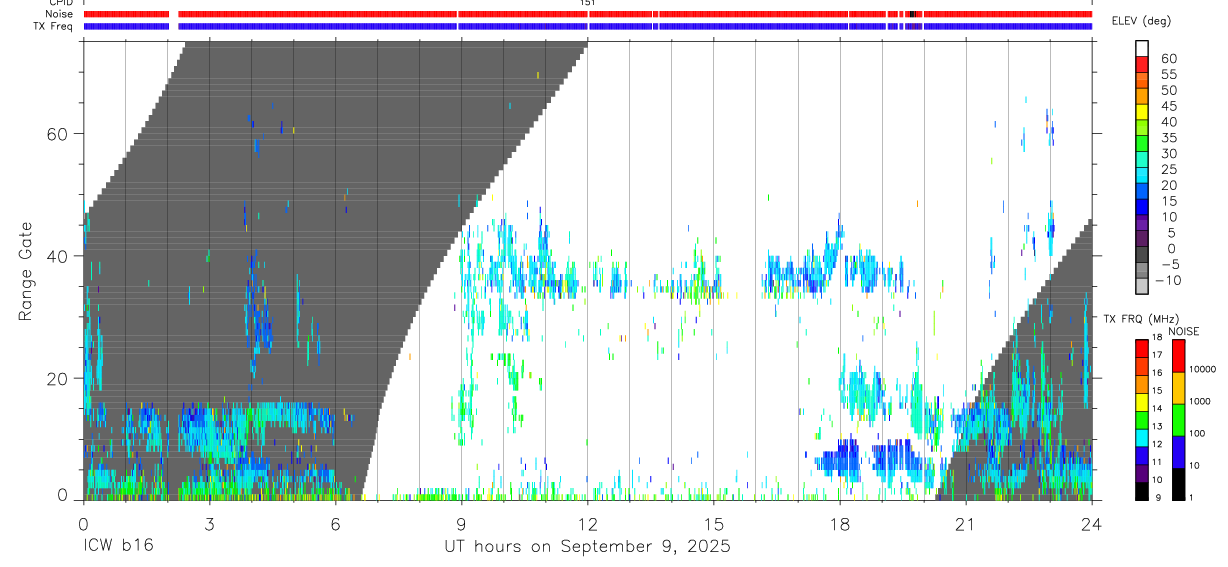Click x-axis tick label '3'
This screenshot has height=567, width=1228.
point(209,524)
